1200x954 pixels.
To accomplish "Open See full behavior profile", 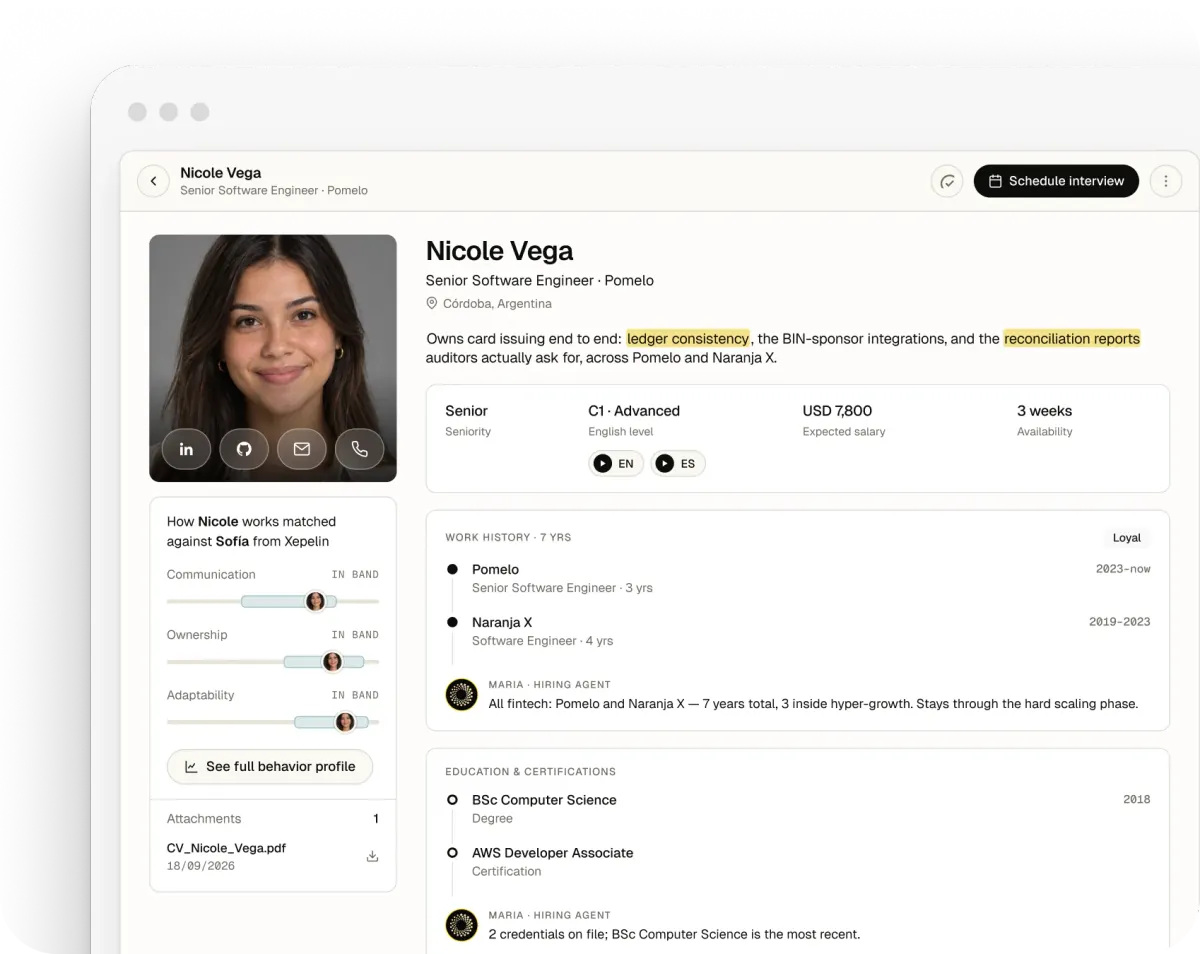I will click(270, 766).
